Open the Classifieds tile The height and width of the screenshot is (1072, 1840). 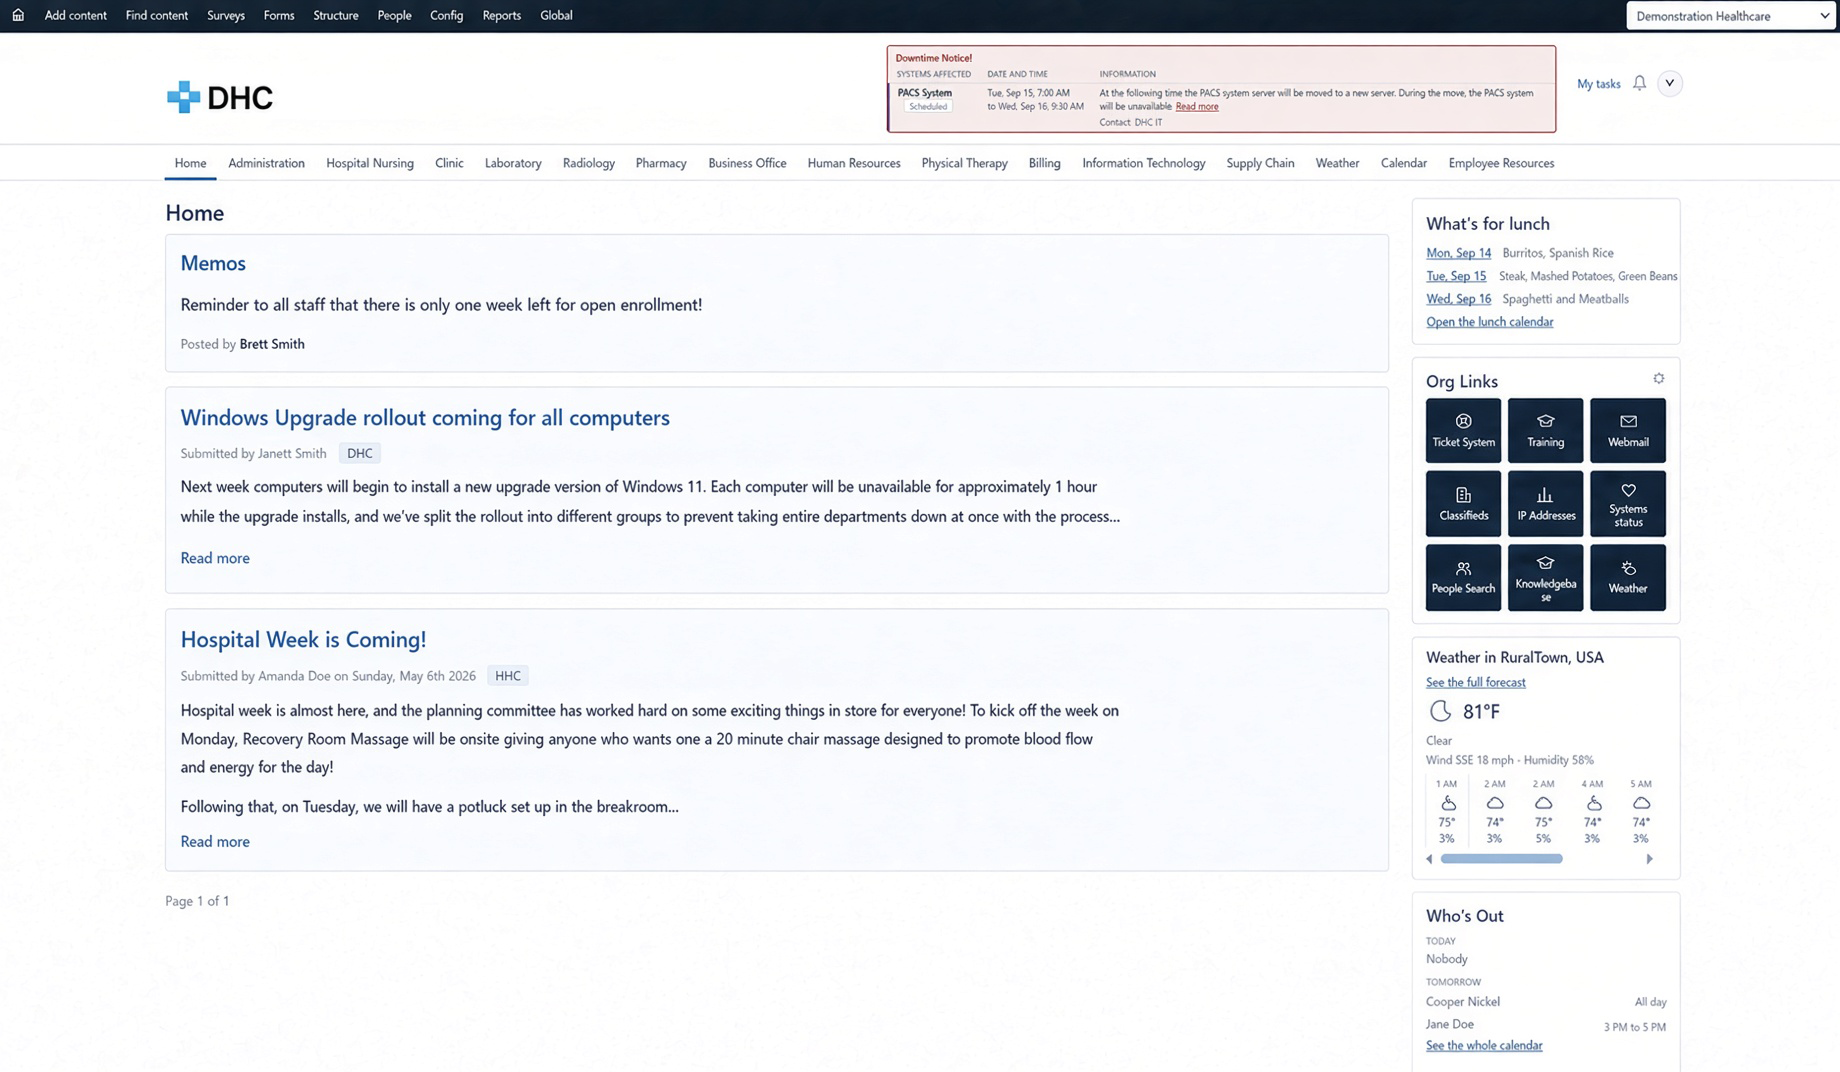(x=1463, y=503)
